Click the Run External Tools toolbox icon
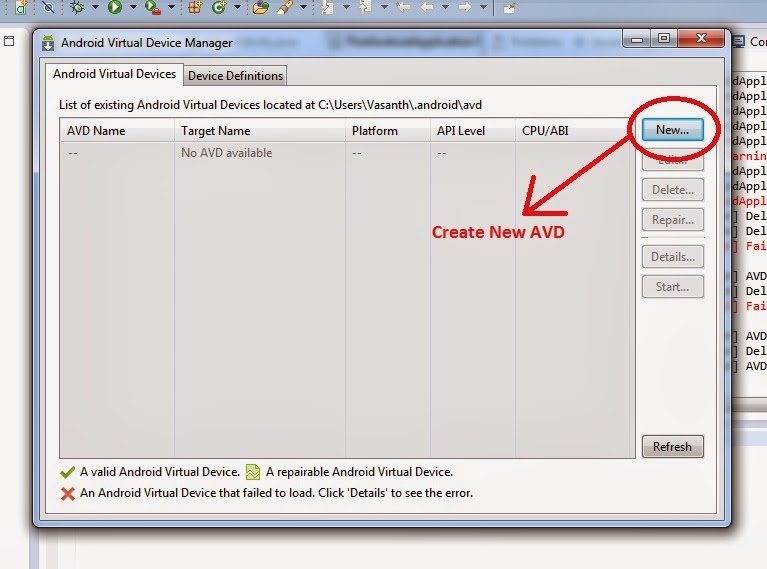 (153, 7)
